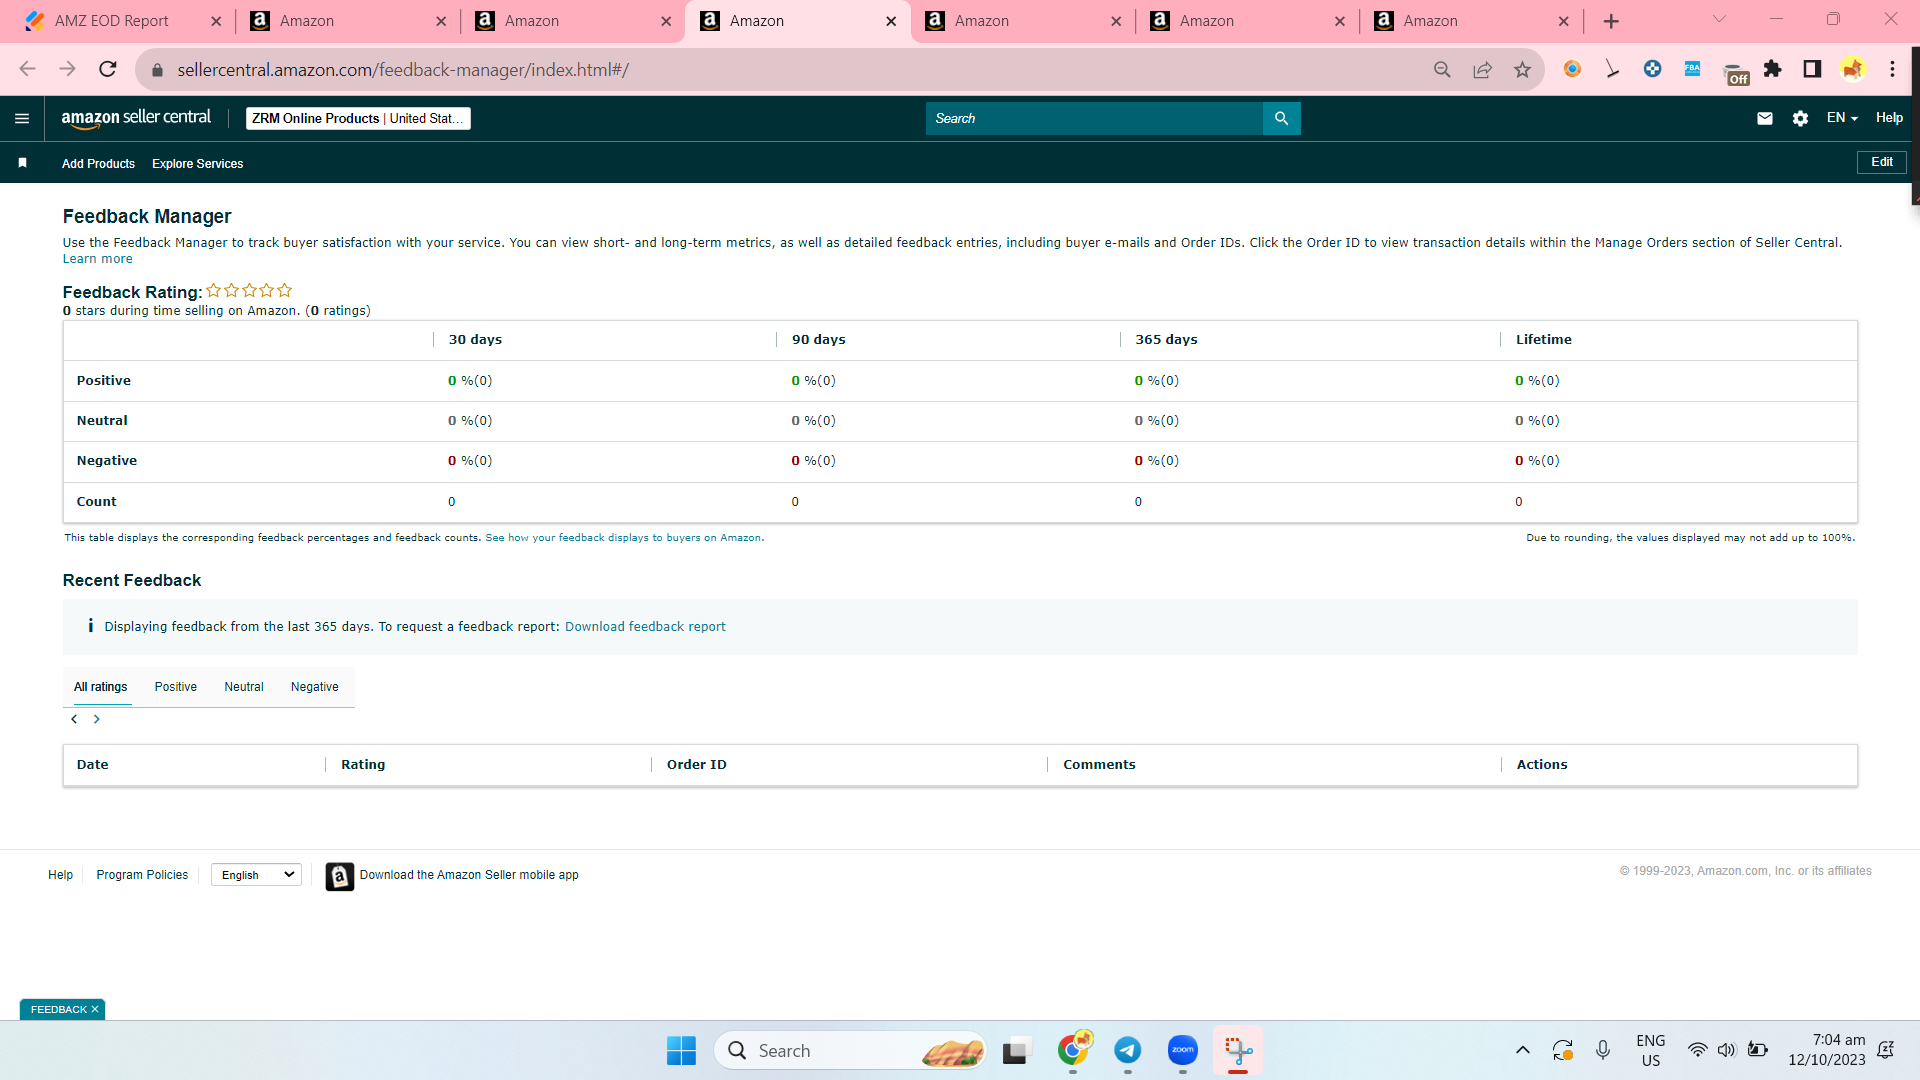Screen dimensions: 1920x1080
Task: Click the footer Help link
Action: [60, 875]
